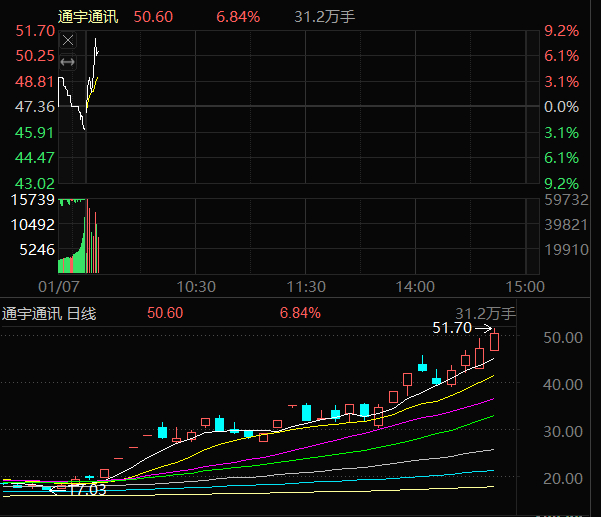
Task: Click the 19910 right volume label
Action: pos(567,250)
